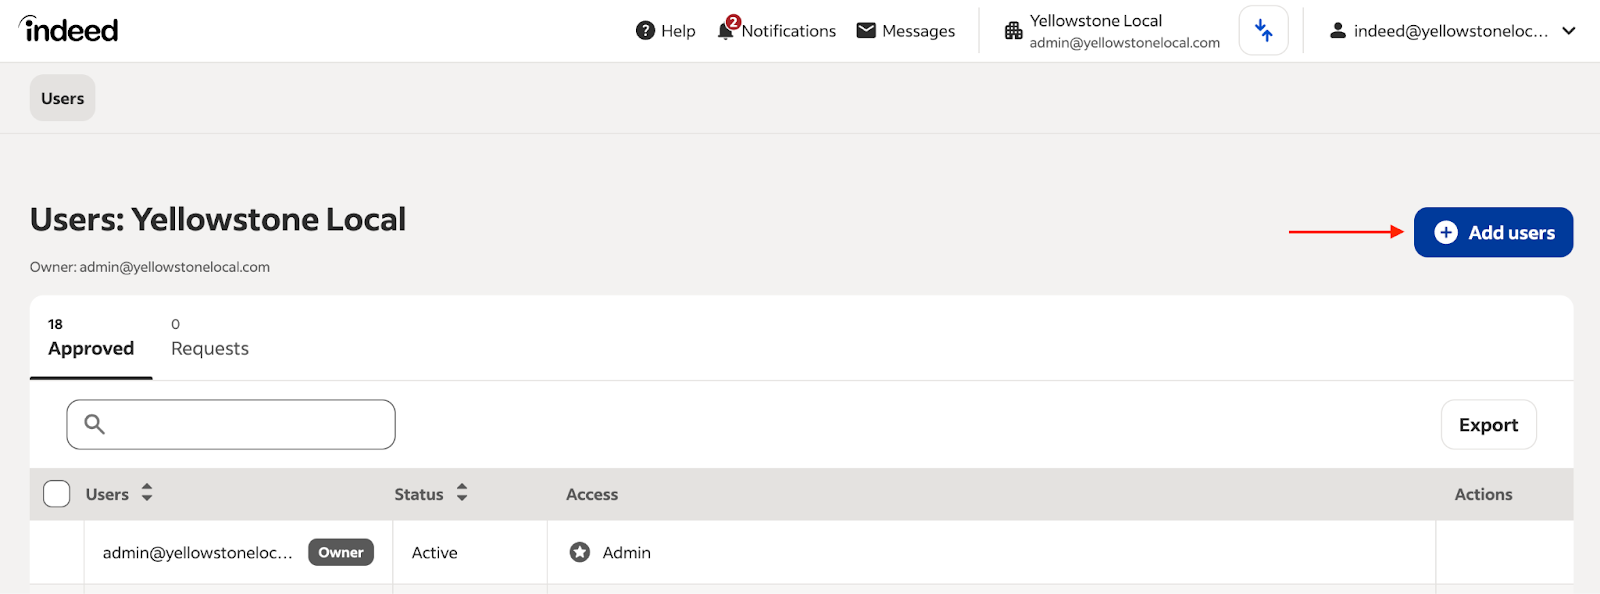Click the user profile person icon

point(1337,31)
